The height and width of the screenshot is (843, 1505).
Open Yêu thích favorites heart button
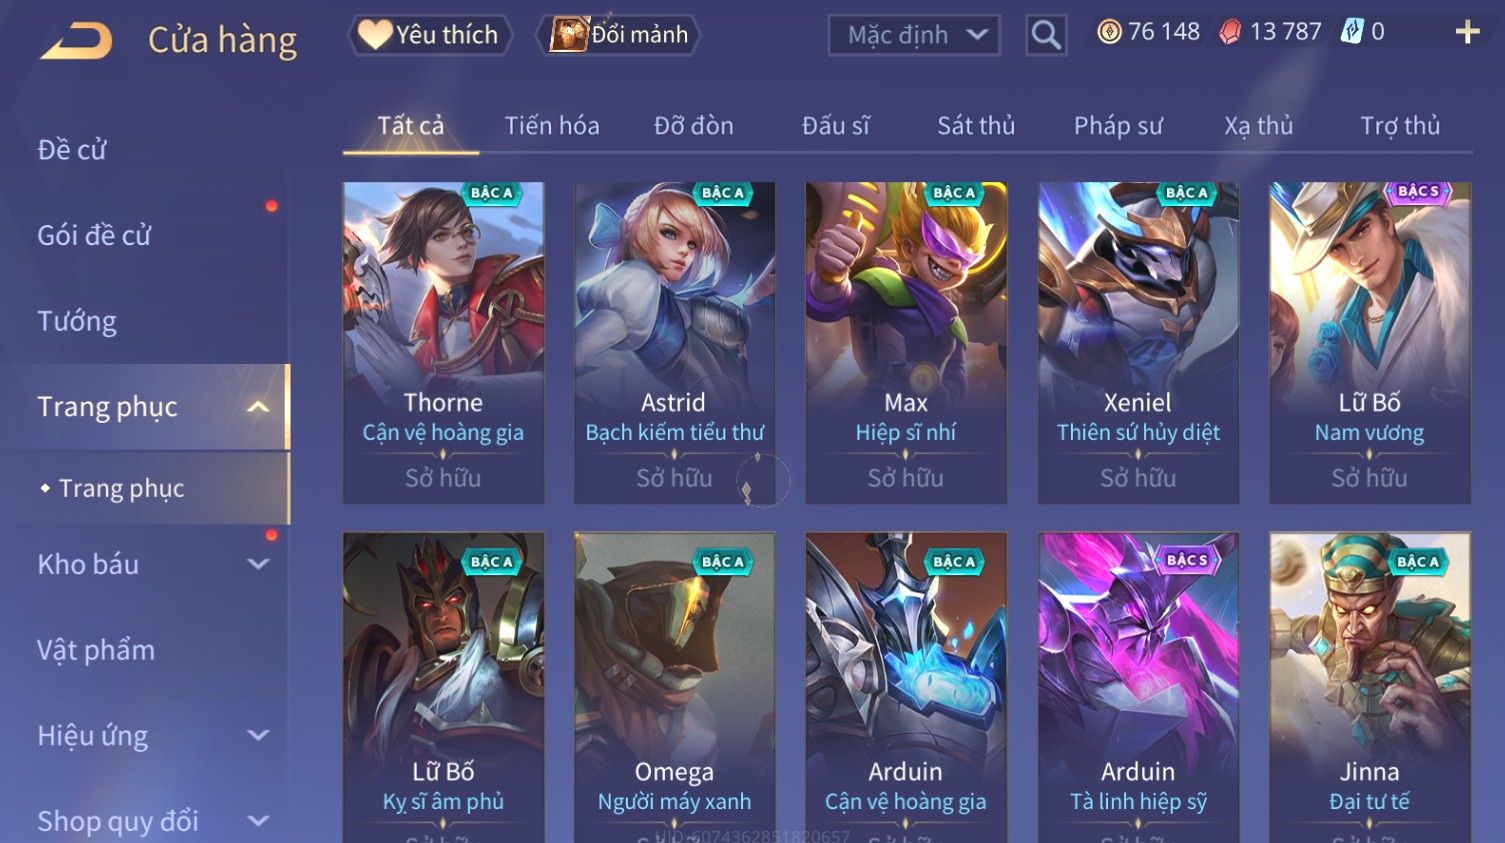pos(430,35)
